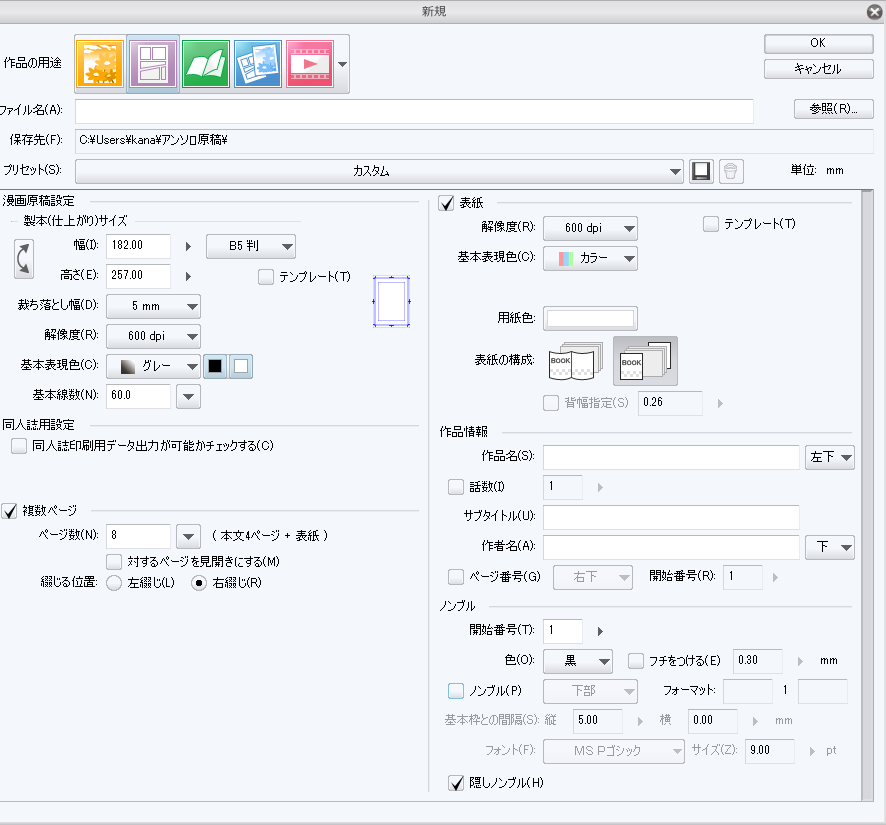Open height slider arrow next to 257.00
This screenshot has height=825, width=886.
[188, 276]
